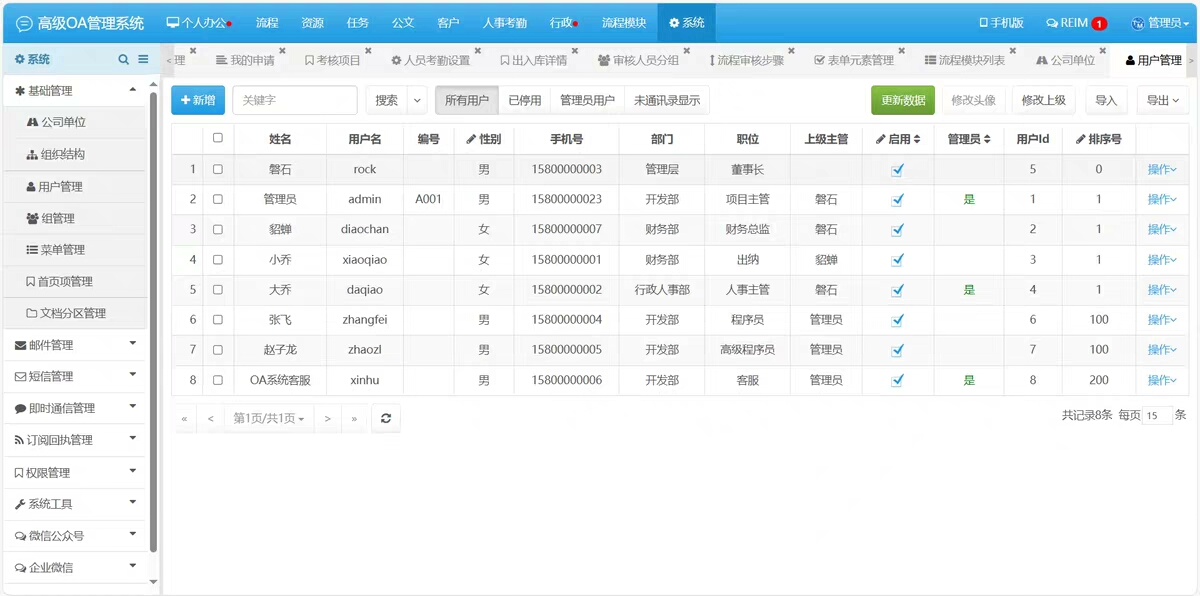Filter by 已停用 tab
The image size is (1200, 596).
tap(524, 100)
